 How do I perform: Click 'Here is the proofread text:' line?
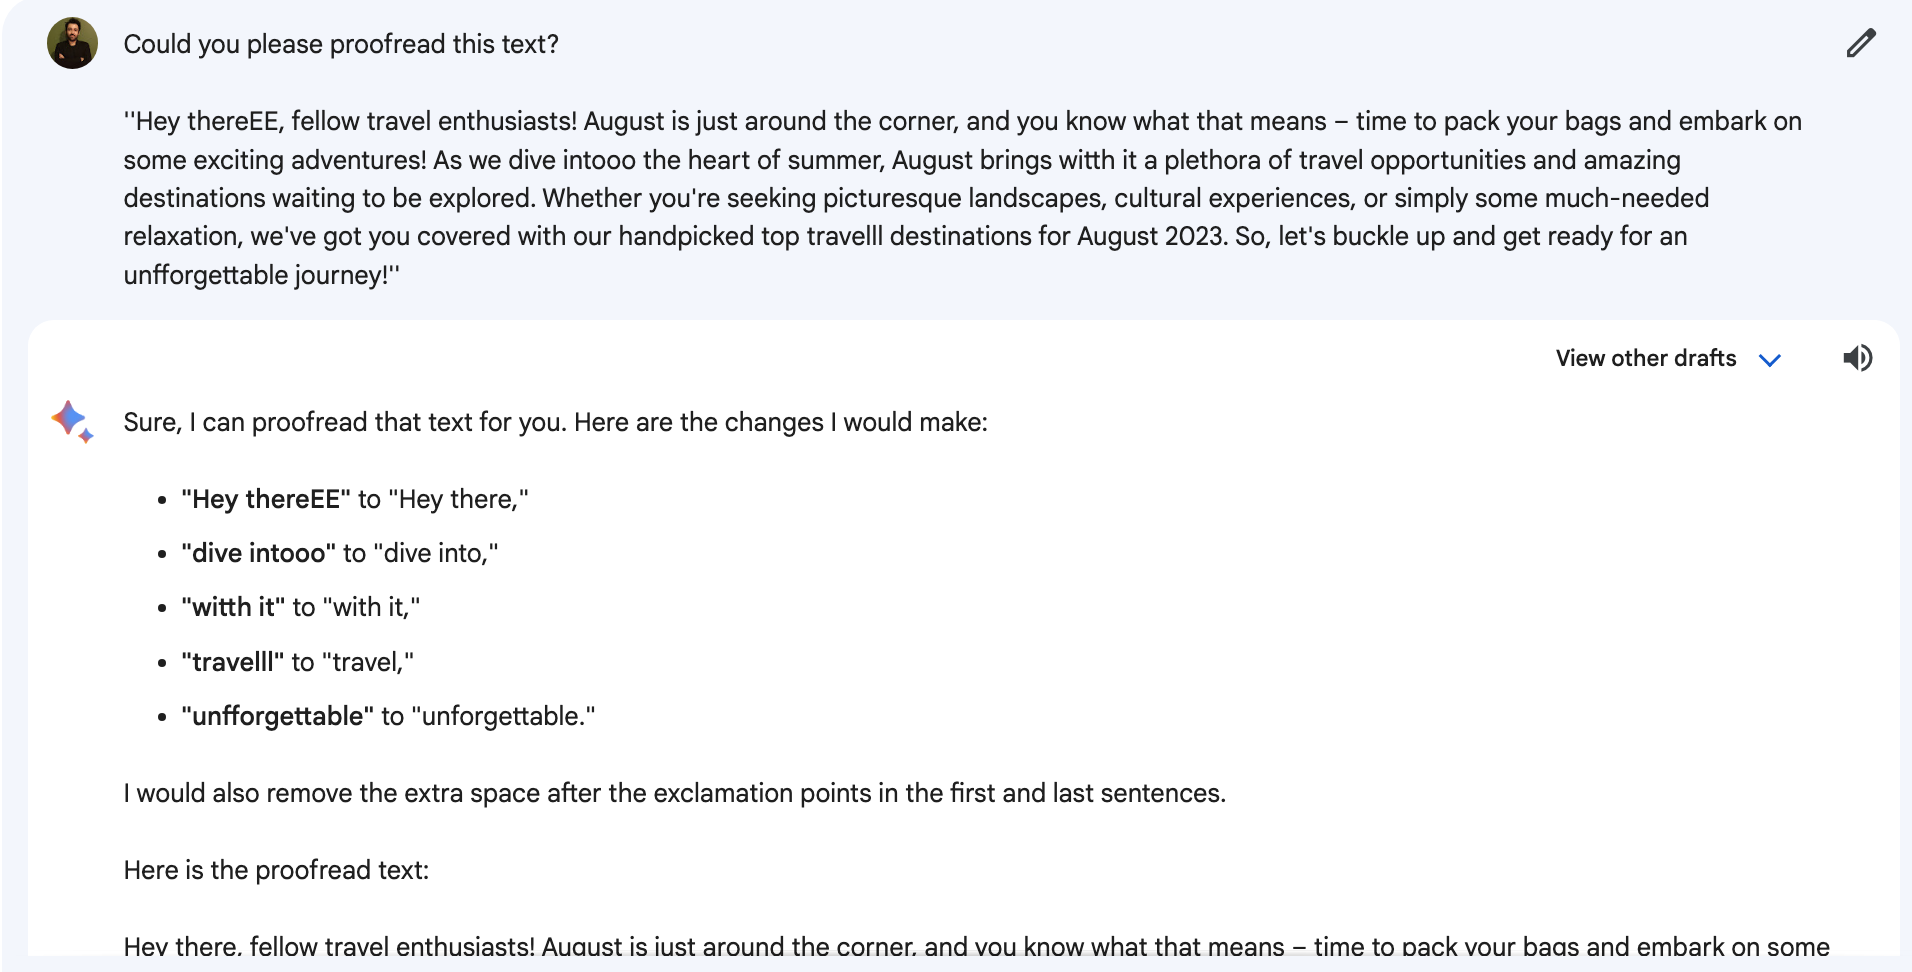point(276,870)
